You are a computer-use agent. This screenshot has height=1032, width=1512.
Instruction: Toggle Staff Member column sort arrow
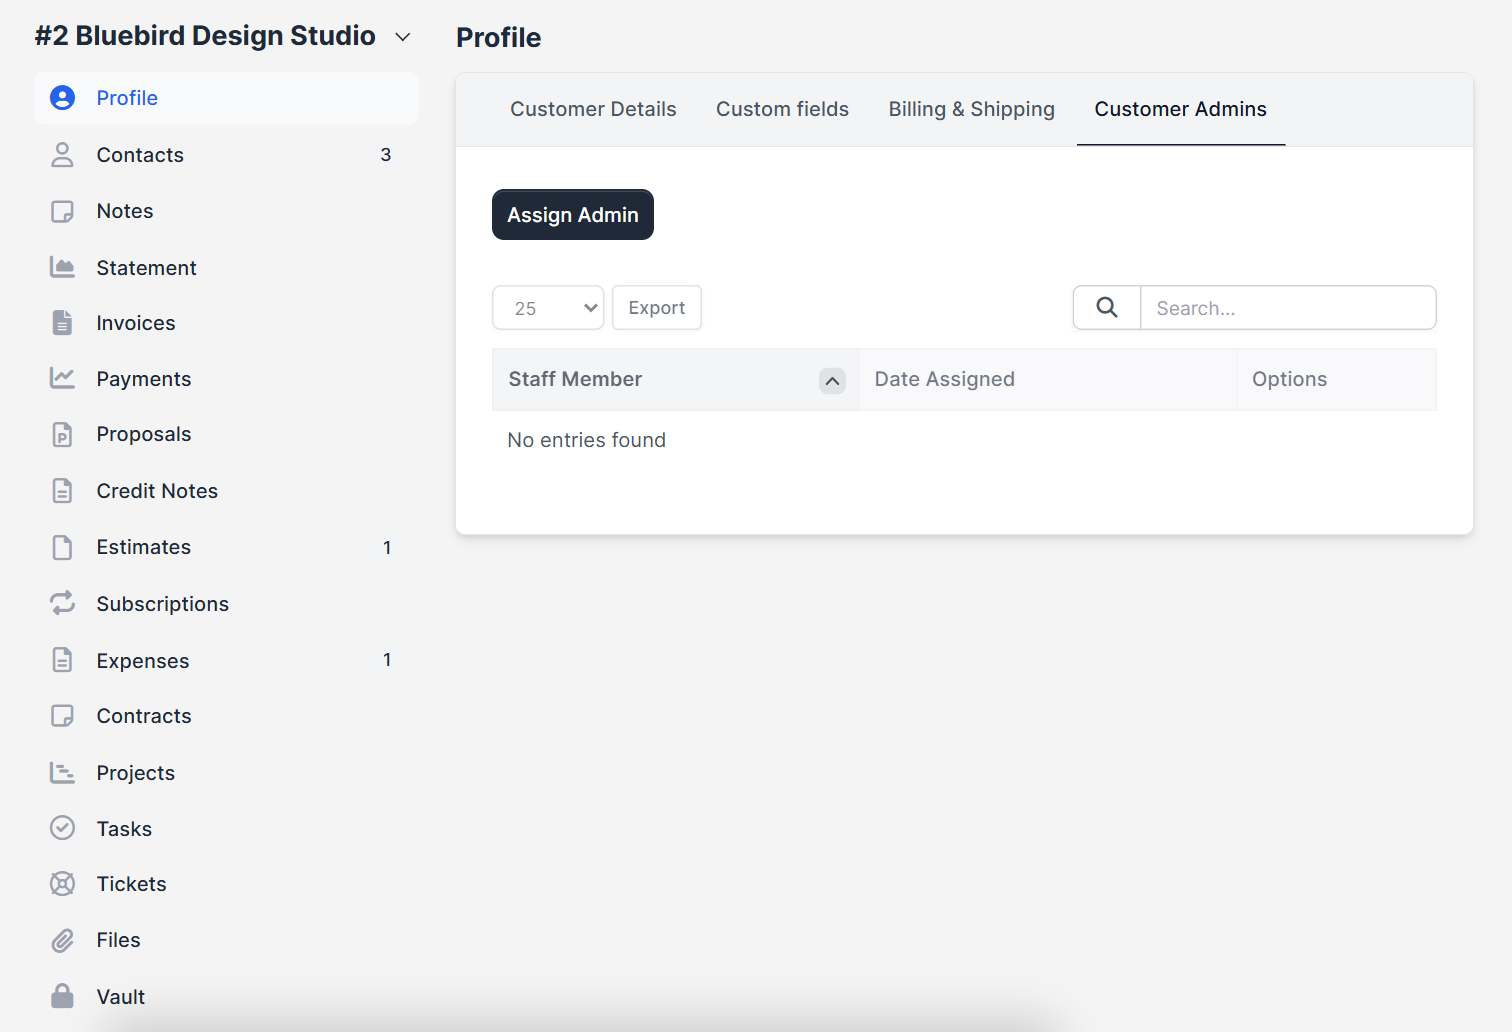click(832, 380)
